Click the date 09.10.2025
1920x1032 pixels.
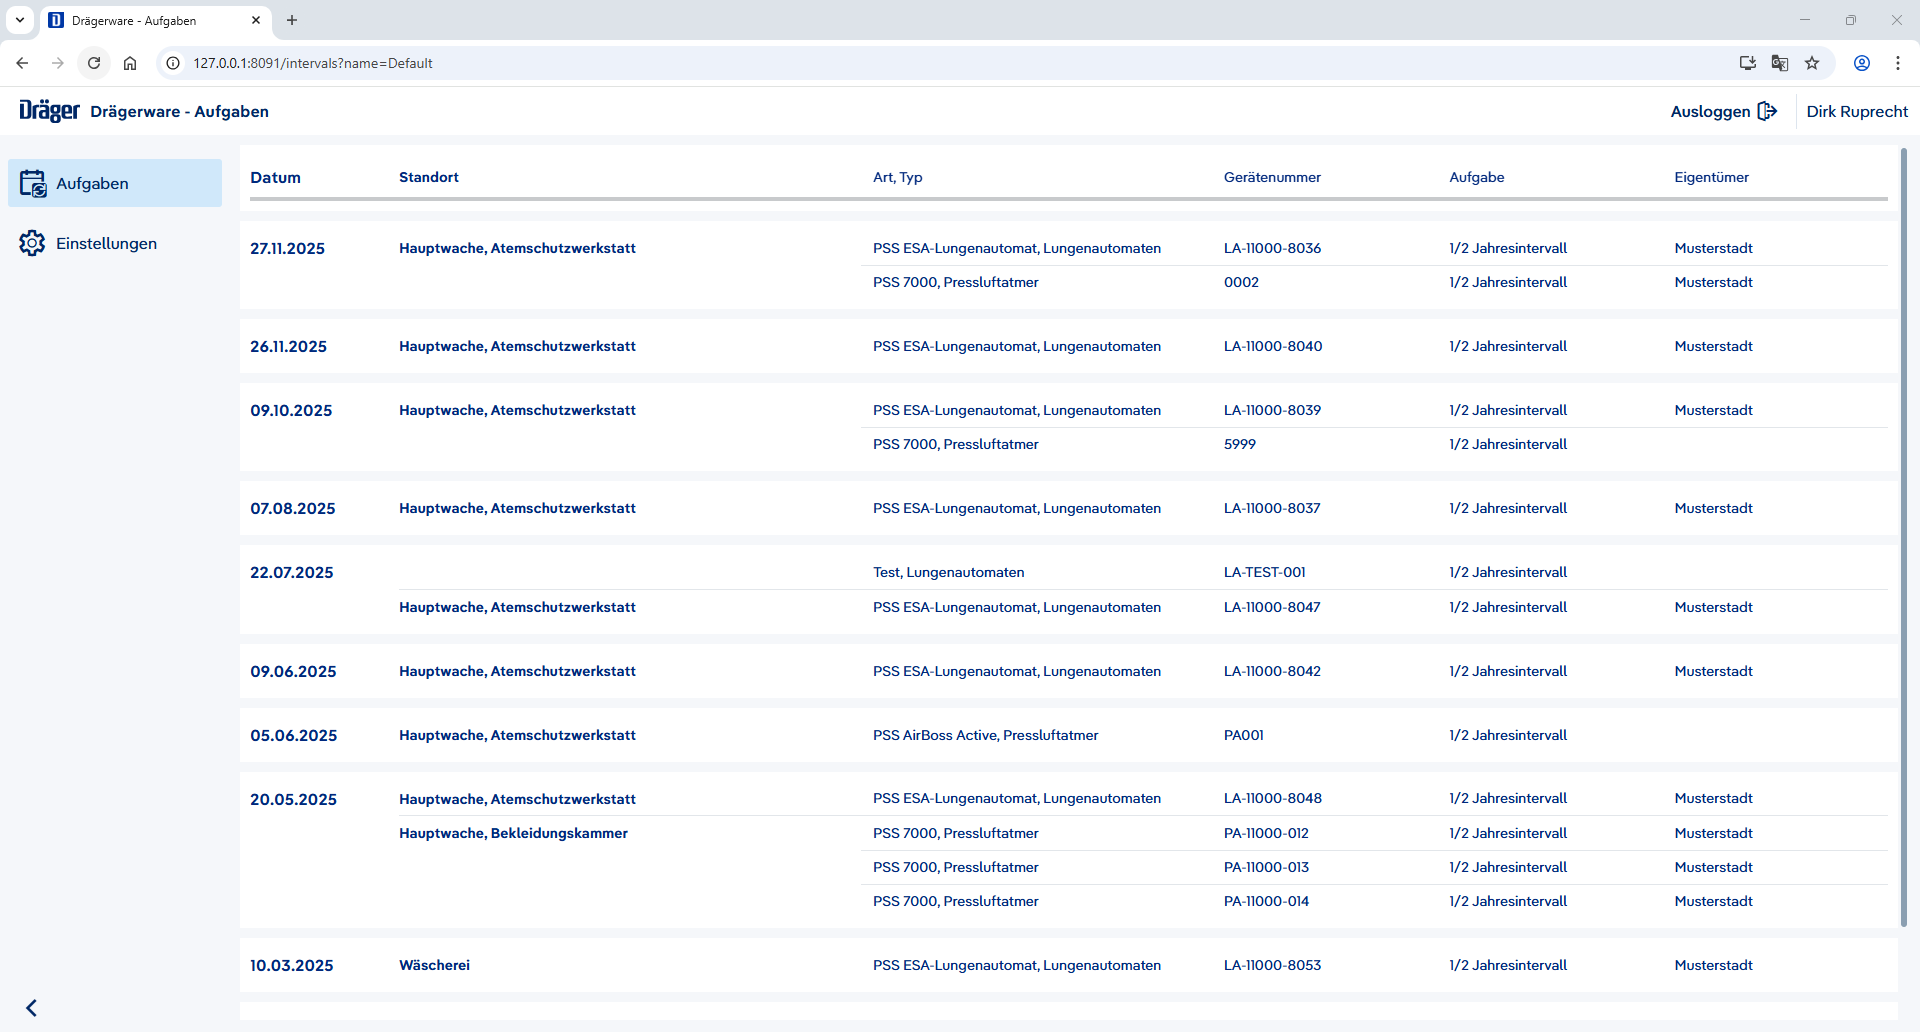pos(291,410)
